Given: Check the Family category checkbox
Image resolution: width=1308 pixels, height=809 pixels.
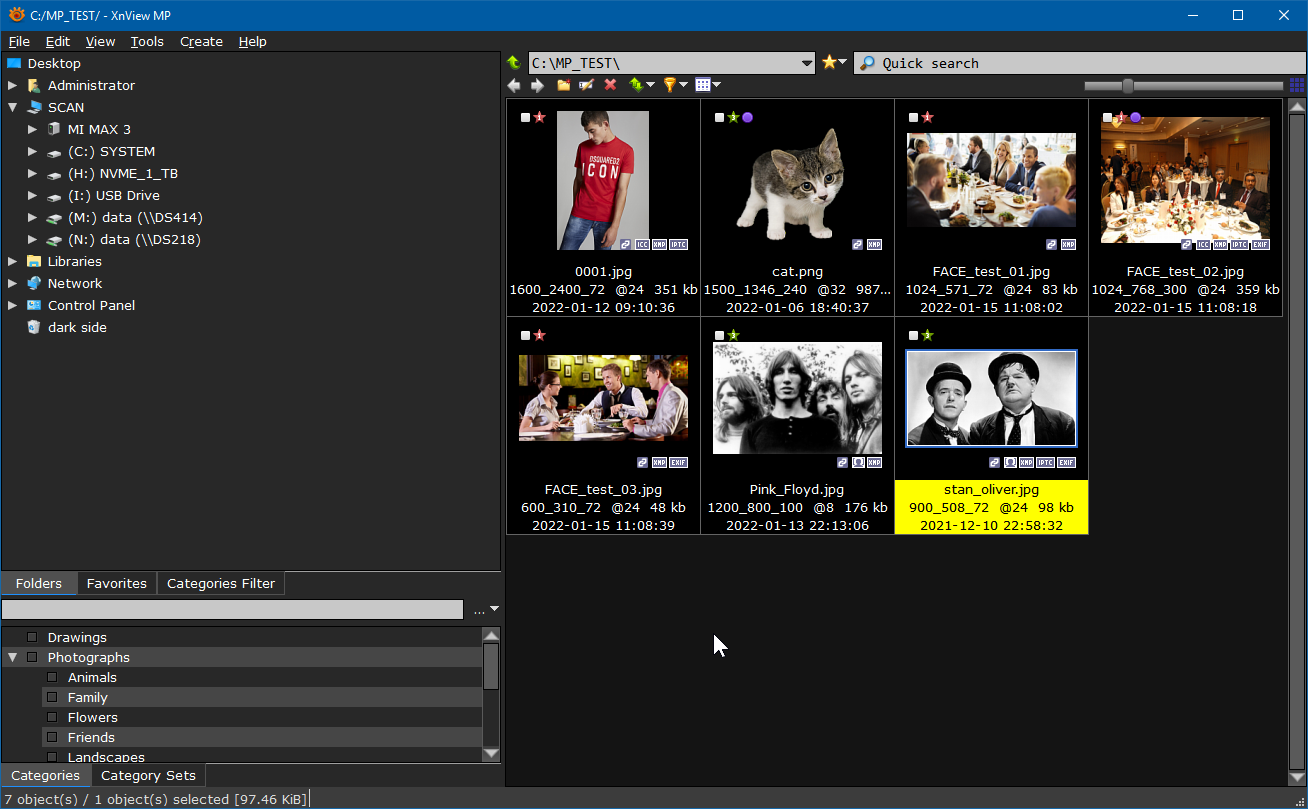Looking at the screenshot, I should coord(52,697).
